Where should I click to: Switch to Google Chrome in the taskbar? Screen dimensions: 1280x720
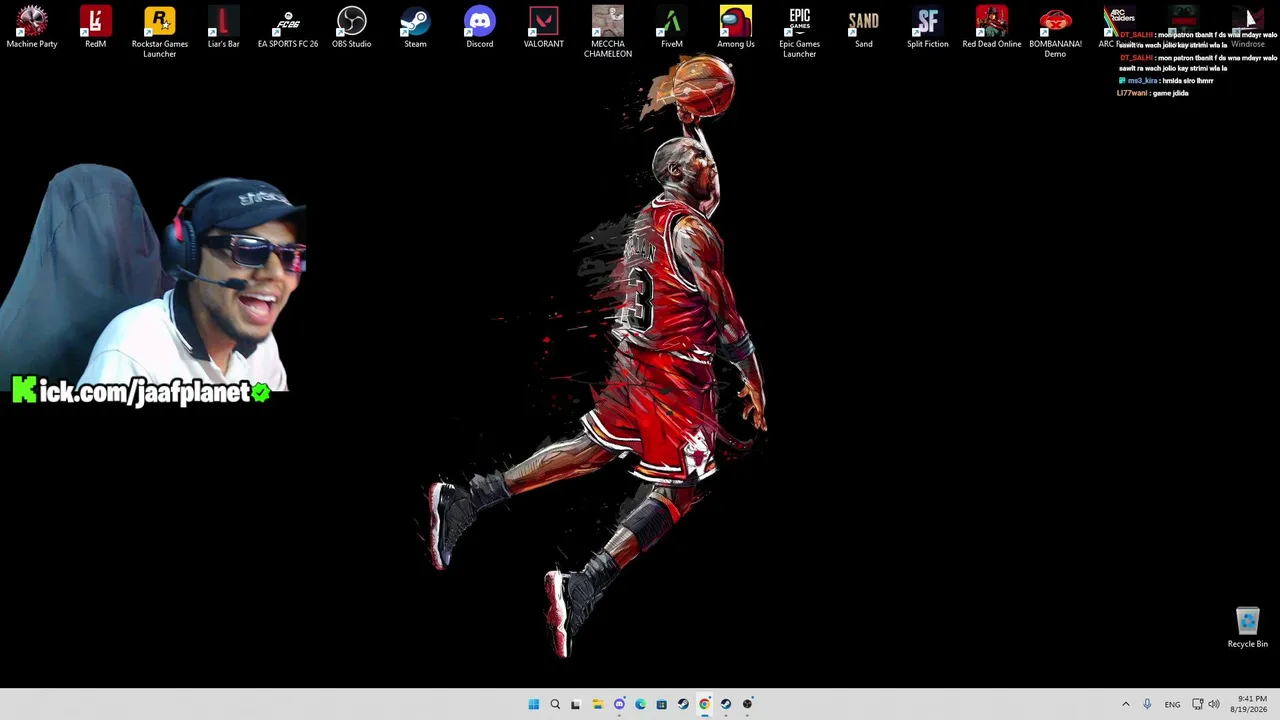coord(704,704)
